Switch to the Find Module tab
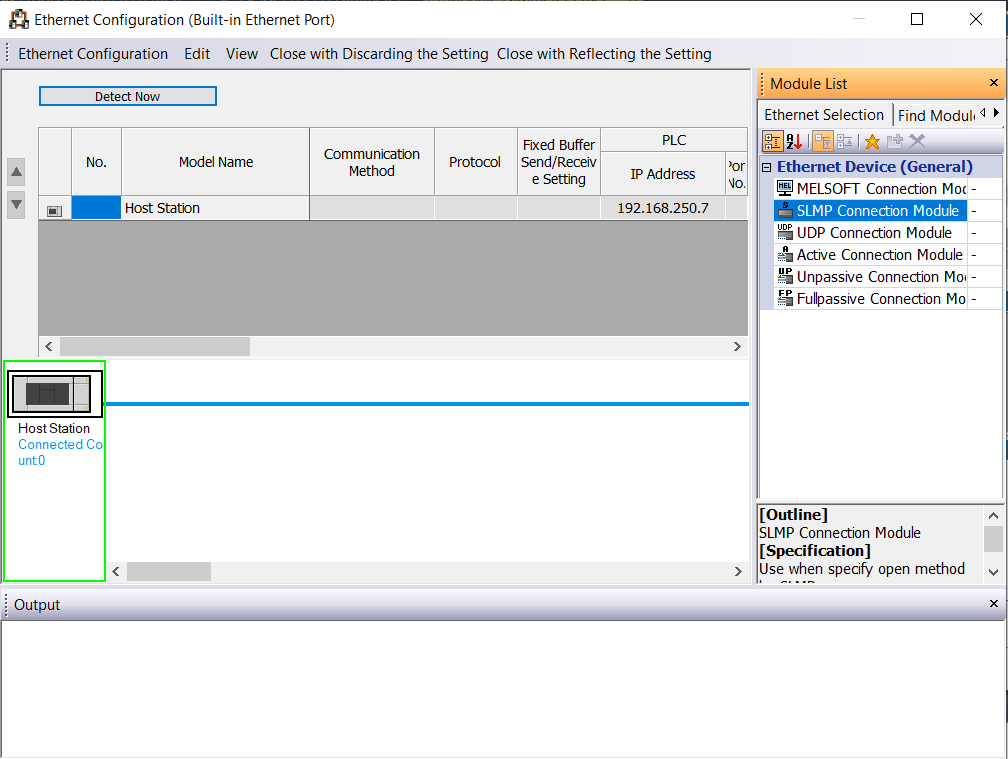 coord(936,116)
